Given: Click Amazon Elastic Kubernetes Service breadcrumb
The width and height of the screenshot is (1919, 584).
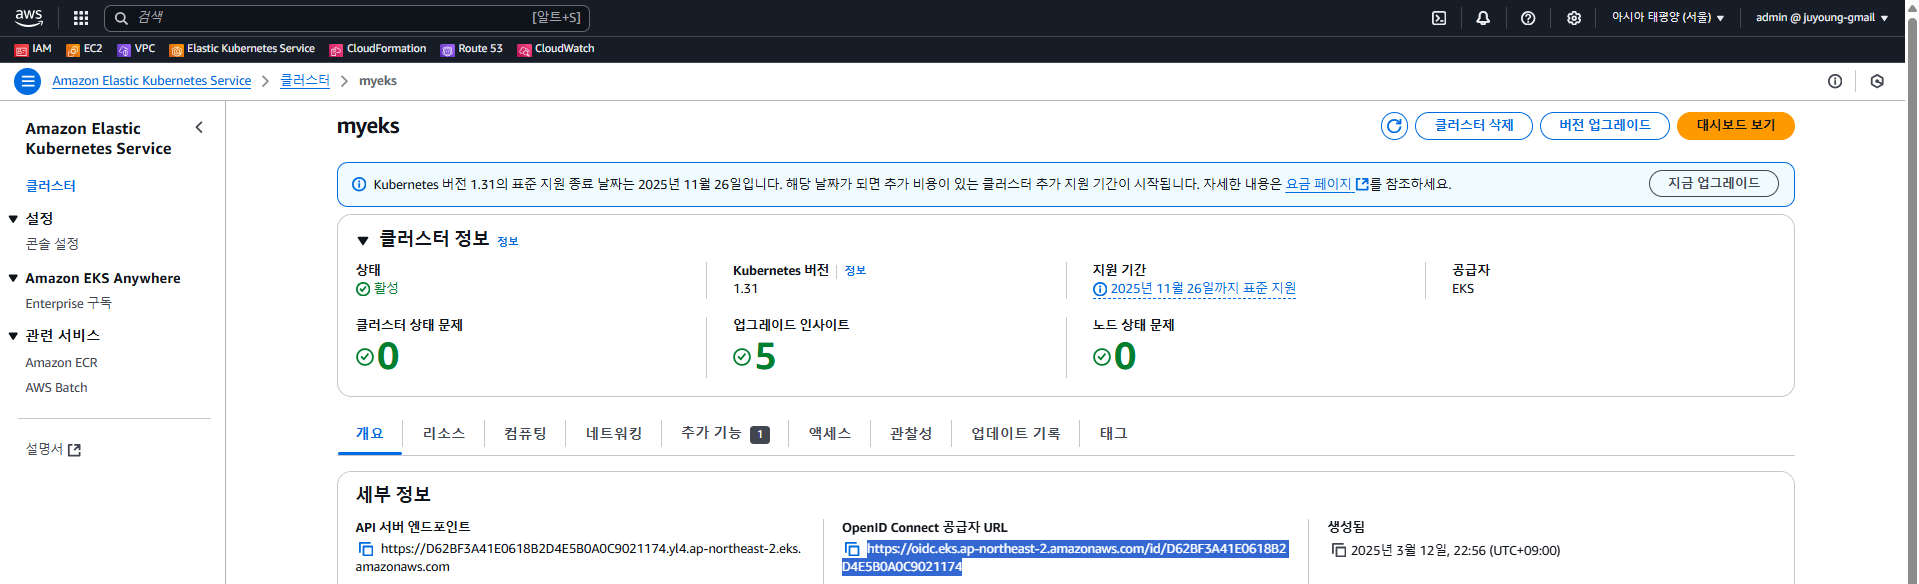Looking at the screenshot, I should tap(152, 81).
